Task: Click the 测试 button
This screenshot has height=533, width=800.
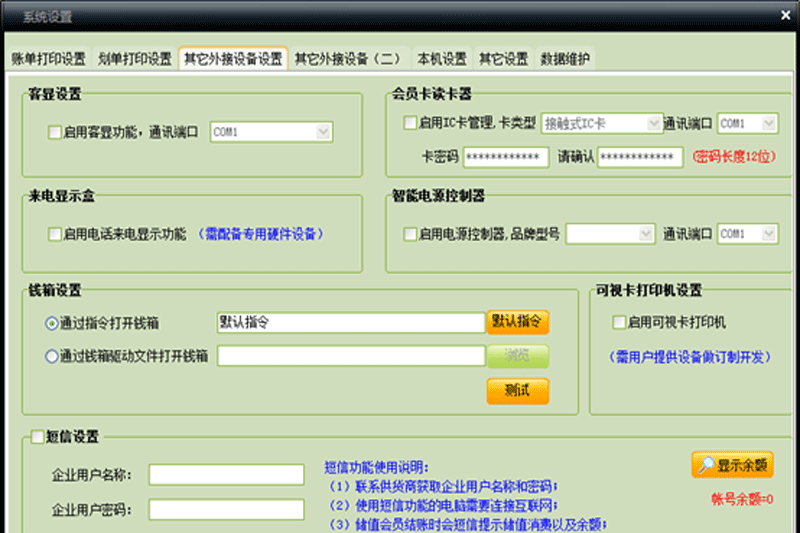Action: [x=517, y=391]
